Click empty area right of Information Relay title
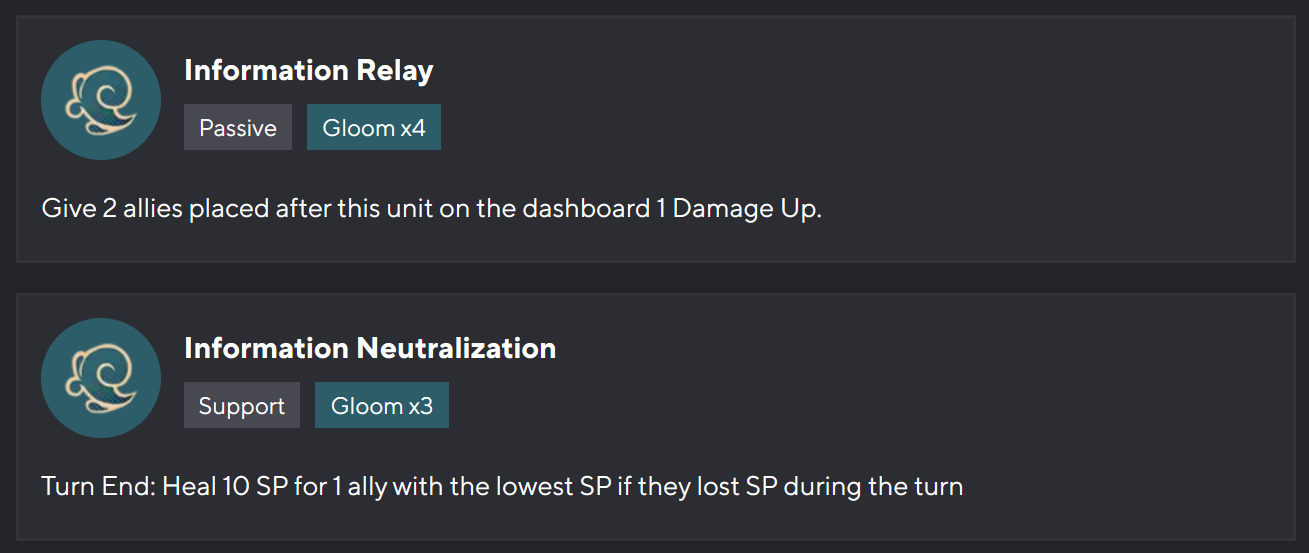 [800, 71]
